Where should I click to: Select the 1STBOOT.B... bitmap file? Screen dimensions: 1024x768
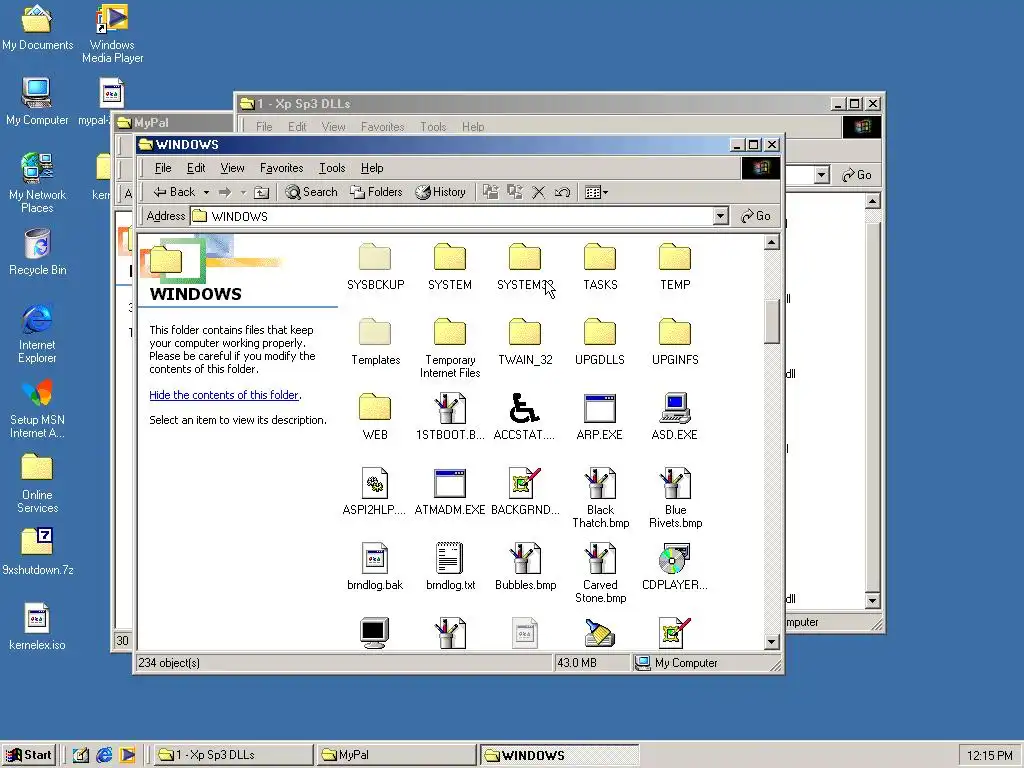click(x=449, y=417)
